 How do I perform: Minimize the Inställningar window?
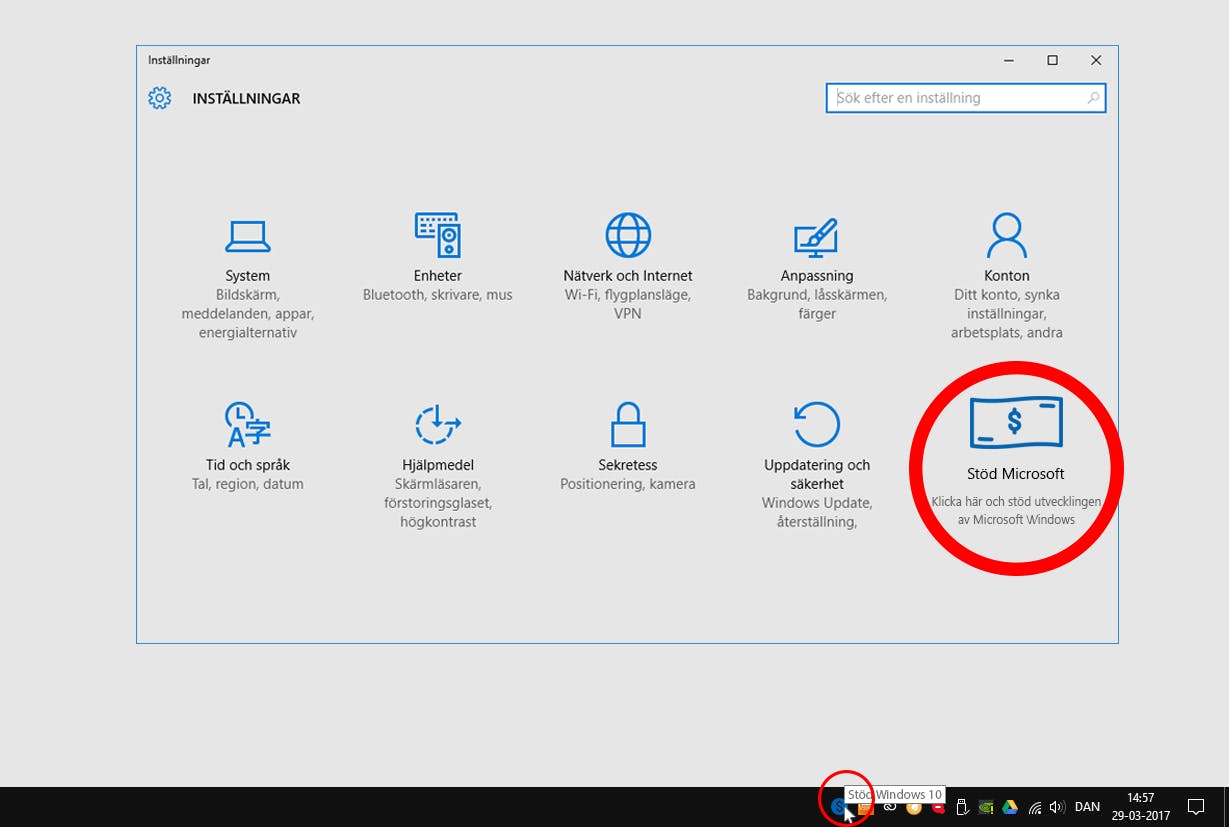click(1008, 60)
